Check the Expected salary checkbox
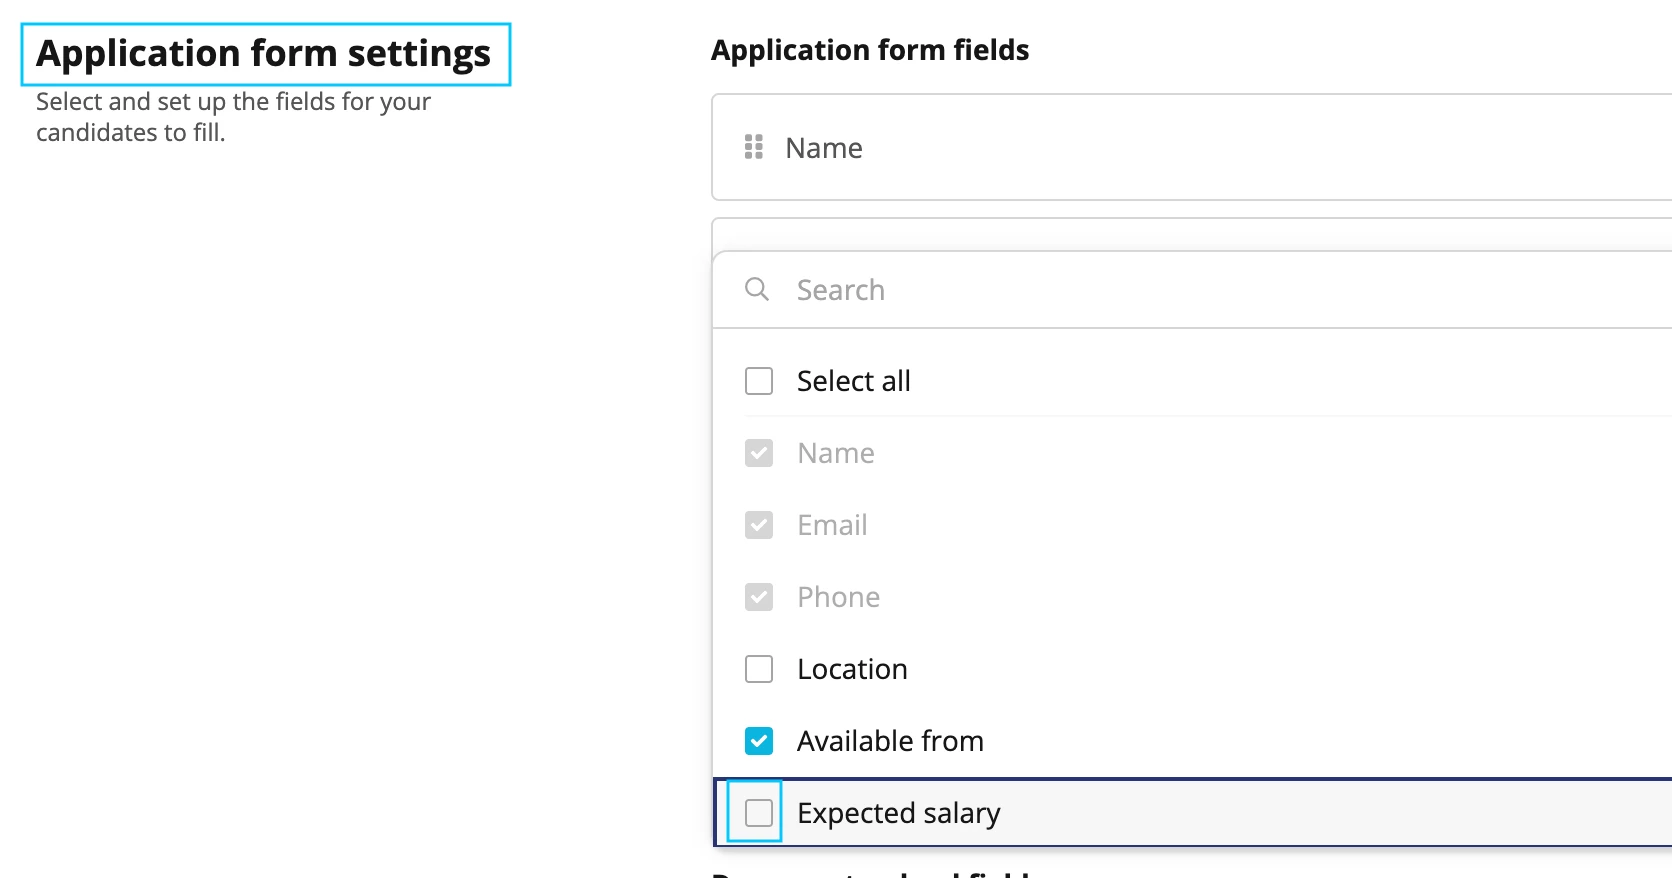This screenshot has width=1672, height=878. coord(759,813)
